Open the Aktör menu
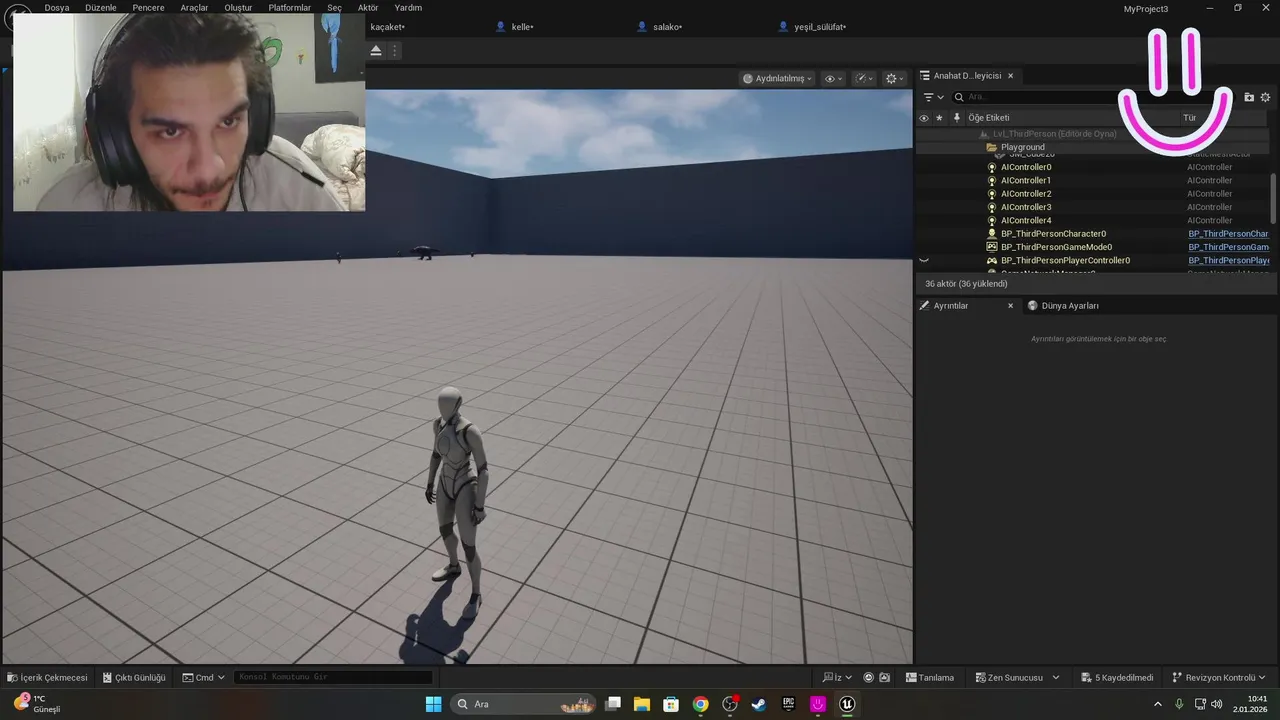1280x720 pixels. [x=368, y=7]
